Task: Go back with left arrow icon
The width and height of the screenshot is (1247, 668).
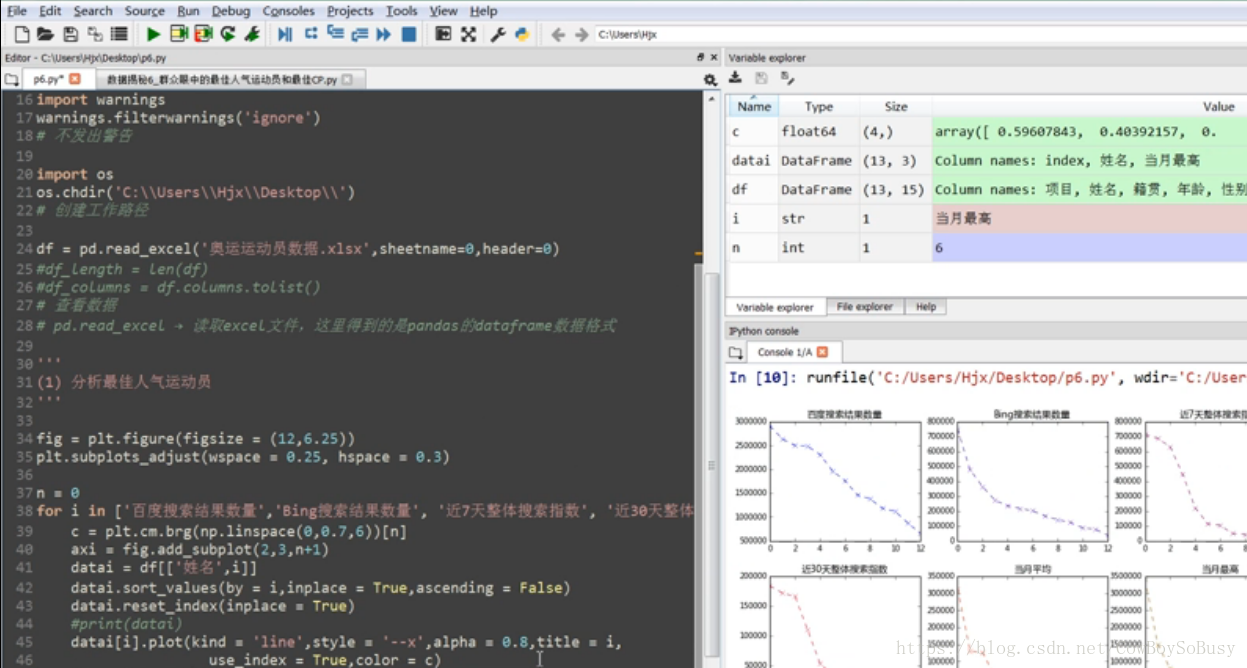Action: (x=558, y=34)
